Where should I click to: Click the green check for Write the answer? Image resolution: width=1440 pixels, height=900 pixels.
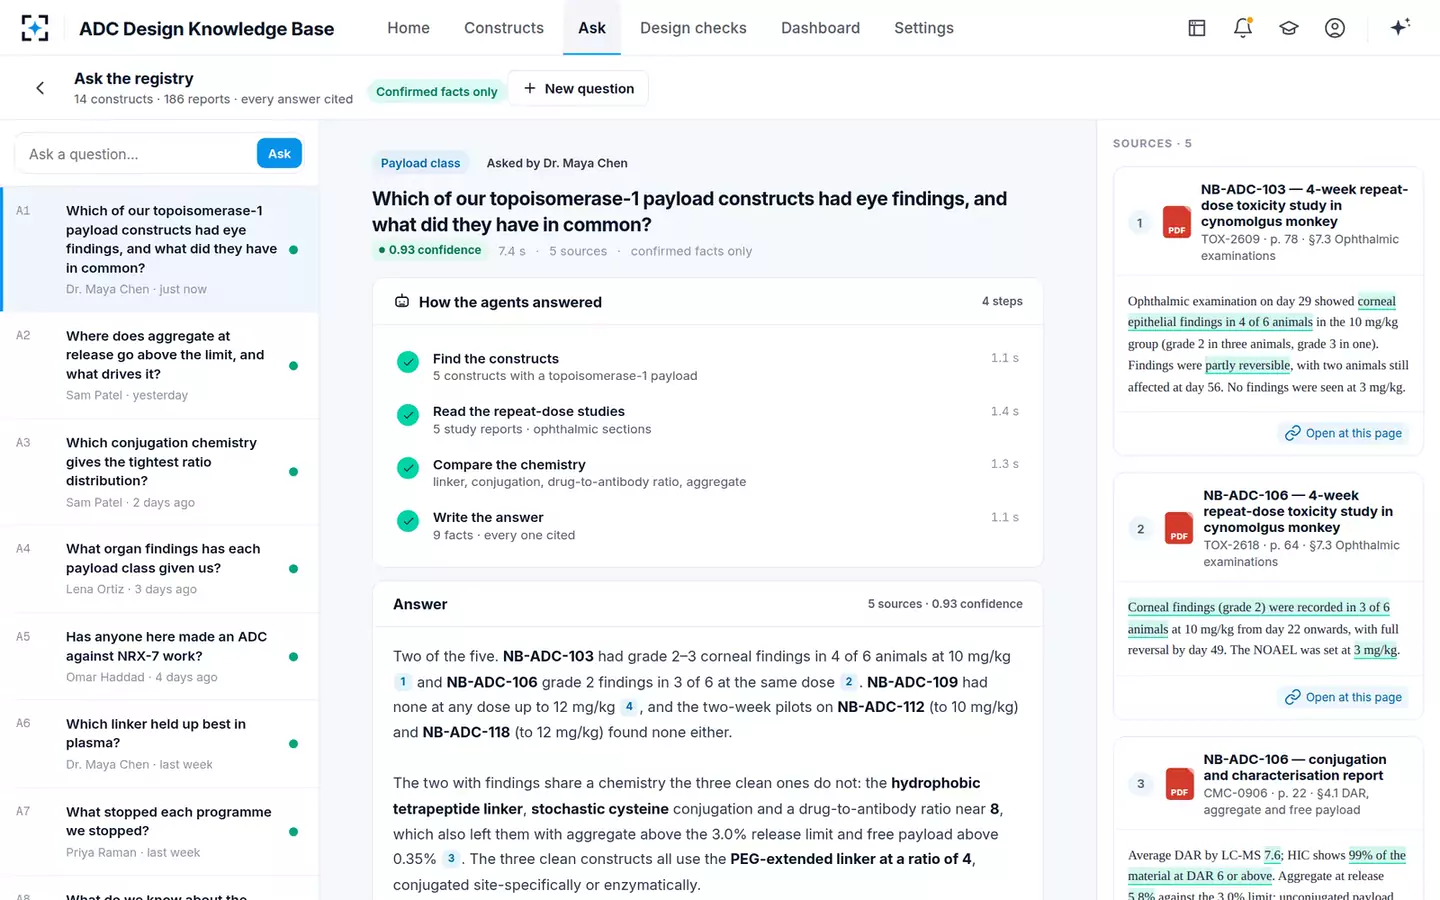(x=408, y=521)
